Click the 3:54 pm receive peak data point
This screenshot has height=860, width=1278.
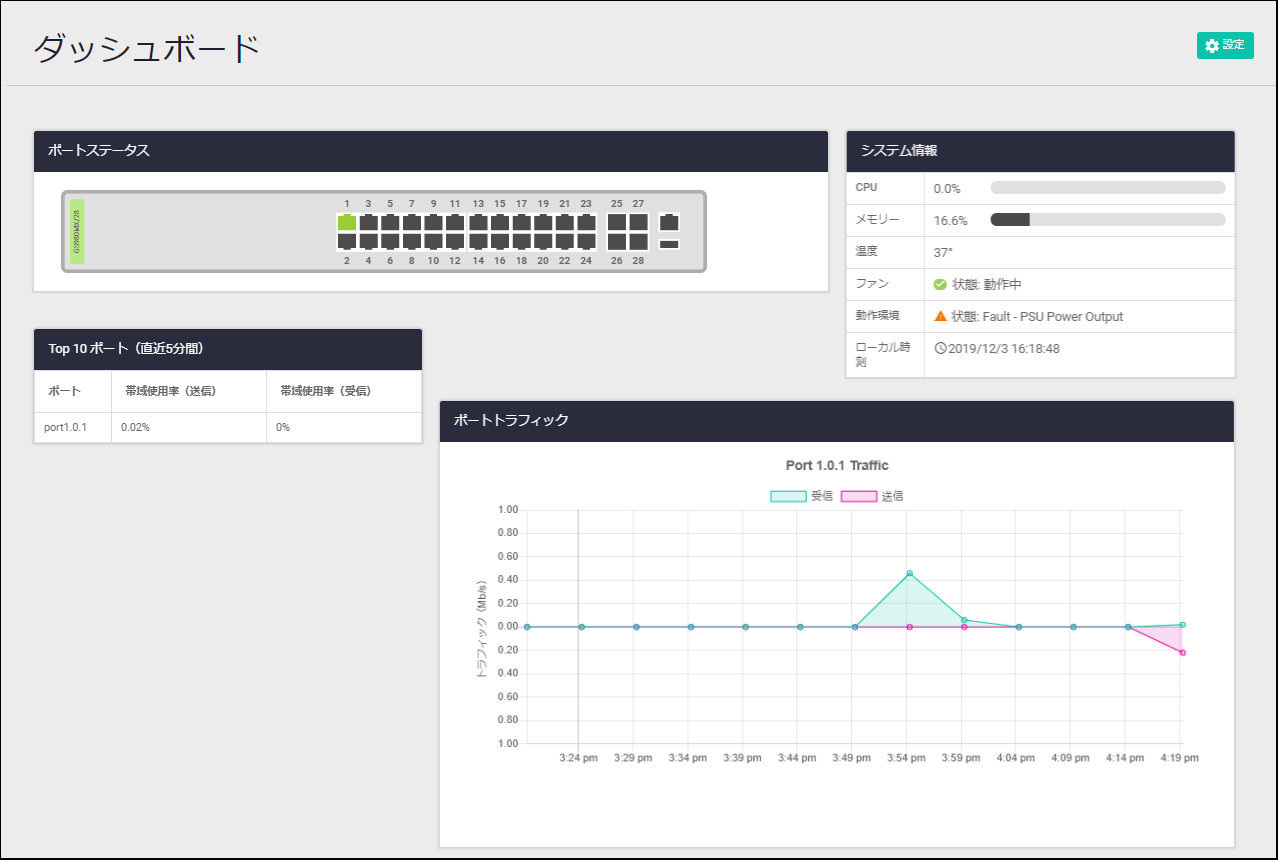point(909,573)
